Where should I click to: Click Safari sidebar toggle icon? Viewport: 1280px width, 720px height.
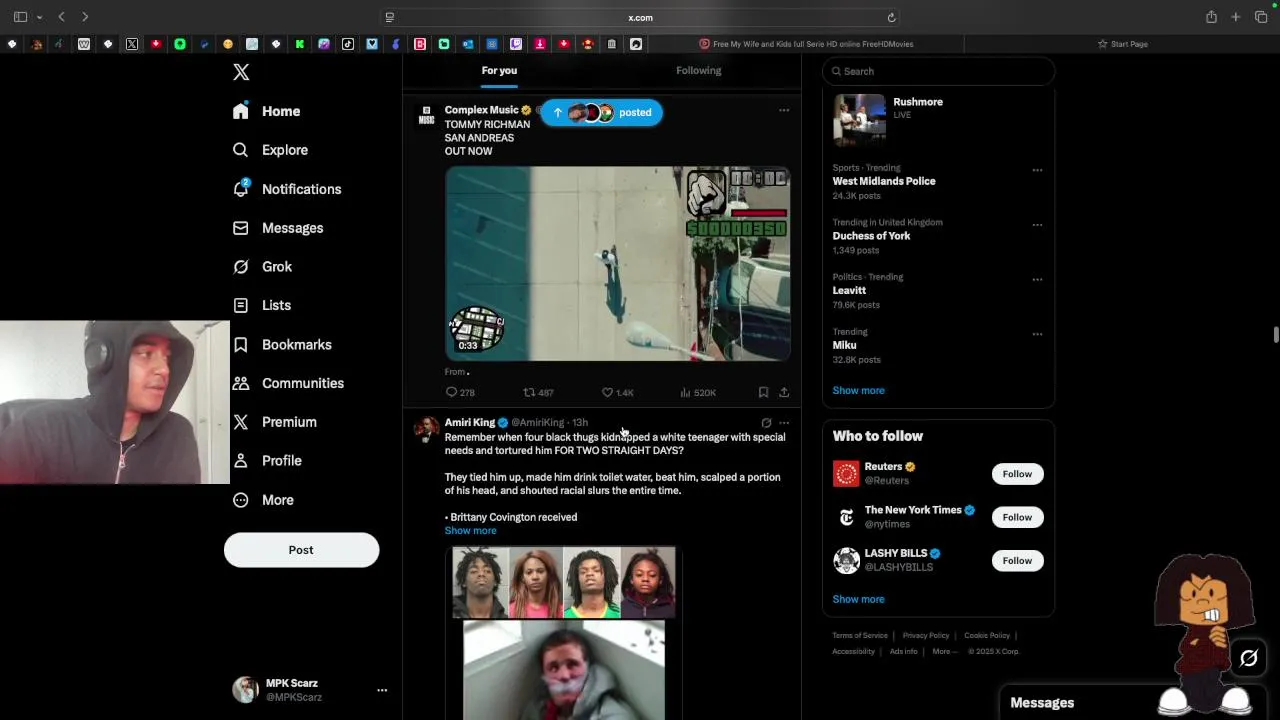tap(20, 17)
